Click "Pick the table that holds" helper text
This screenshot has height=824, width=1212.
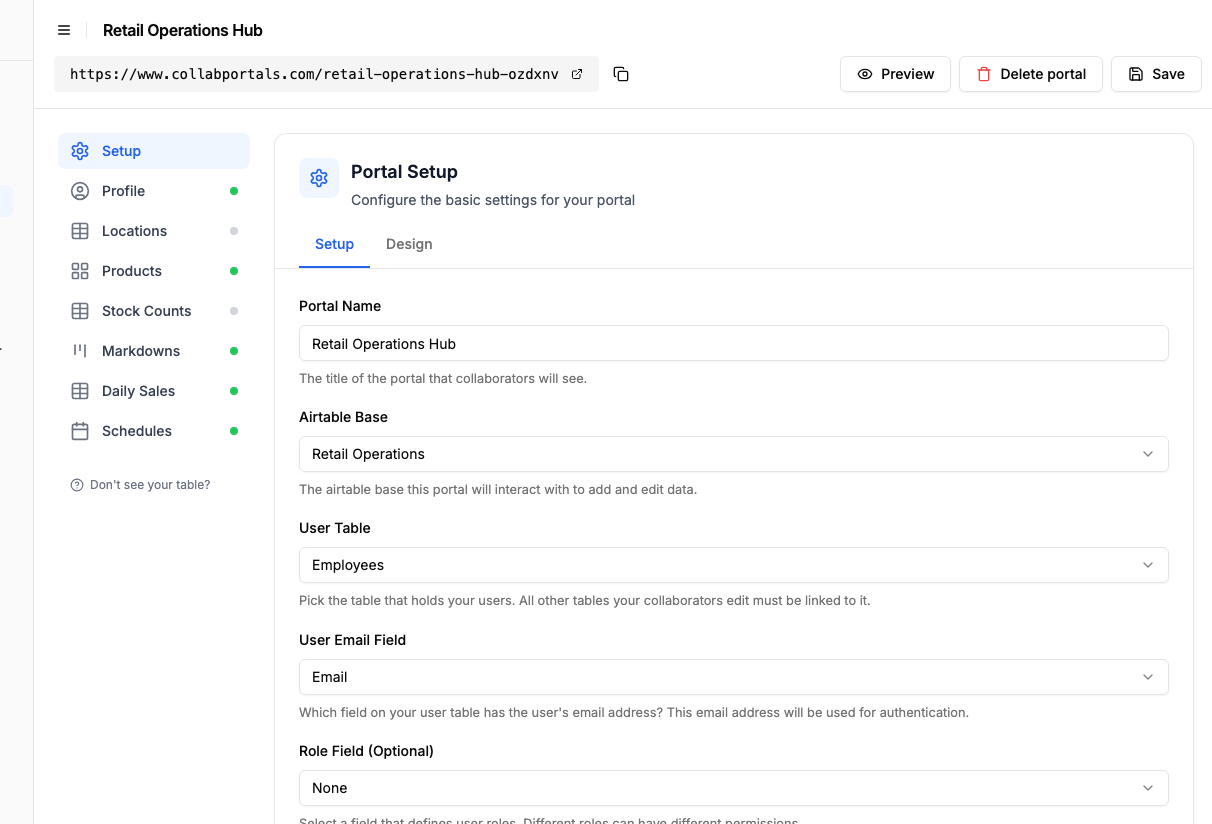[584, 601]
